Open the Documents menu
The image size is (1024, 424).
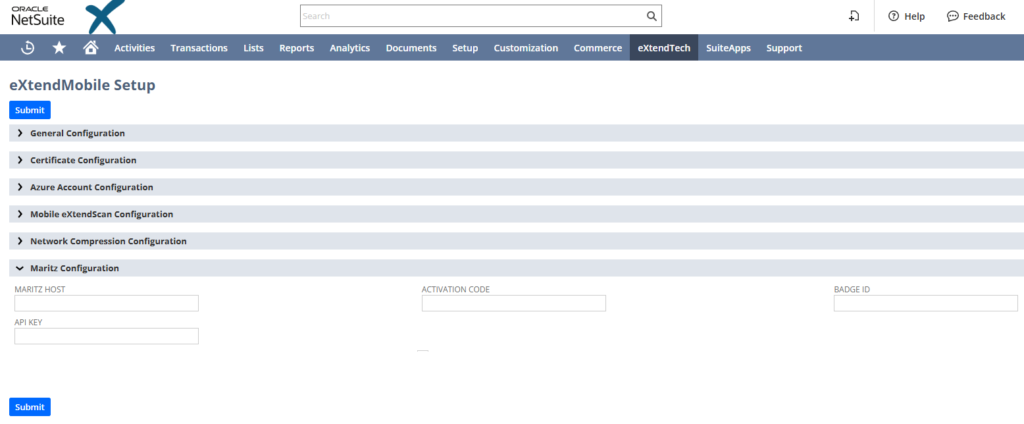411,48
